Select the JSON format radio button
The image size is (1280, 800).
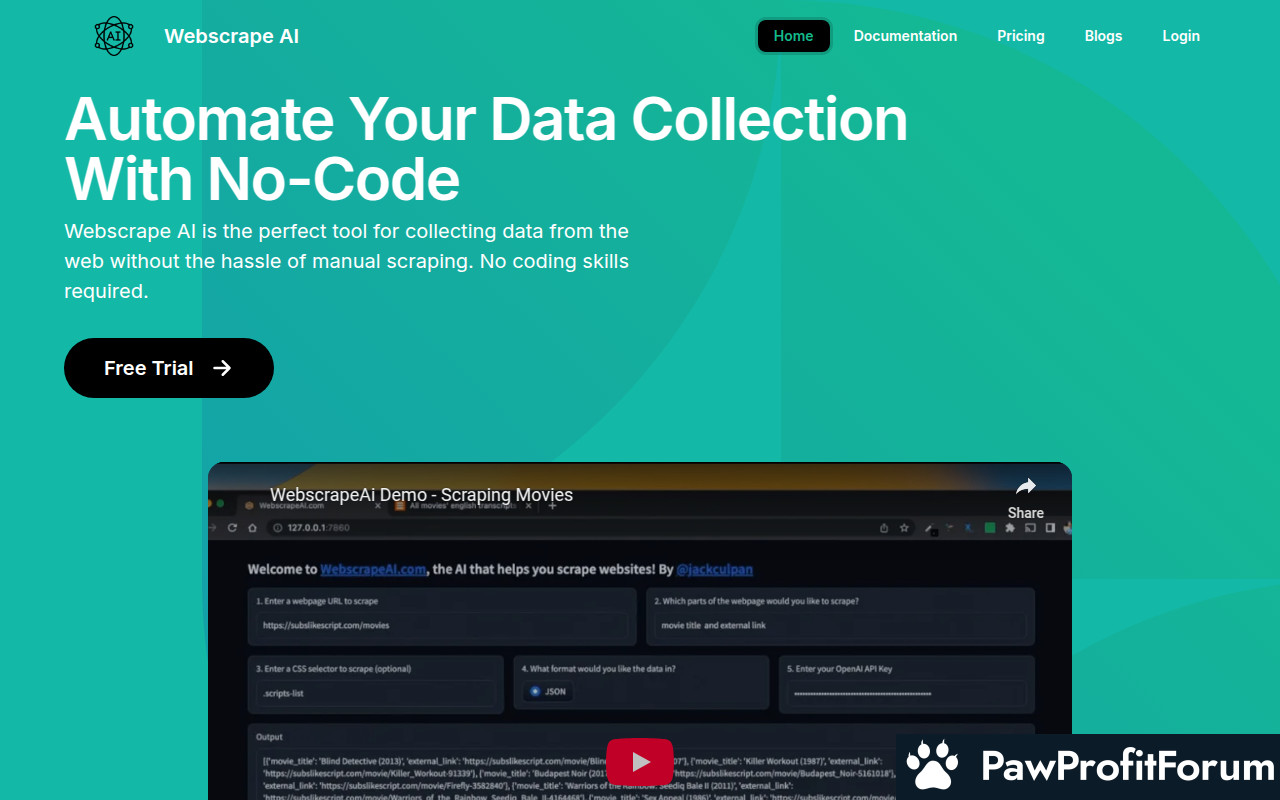(x=535, y=691)
